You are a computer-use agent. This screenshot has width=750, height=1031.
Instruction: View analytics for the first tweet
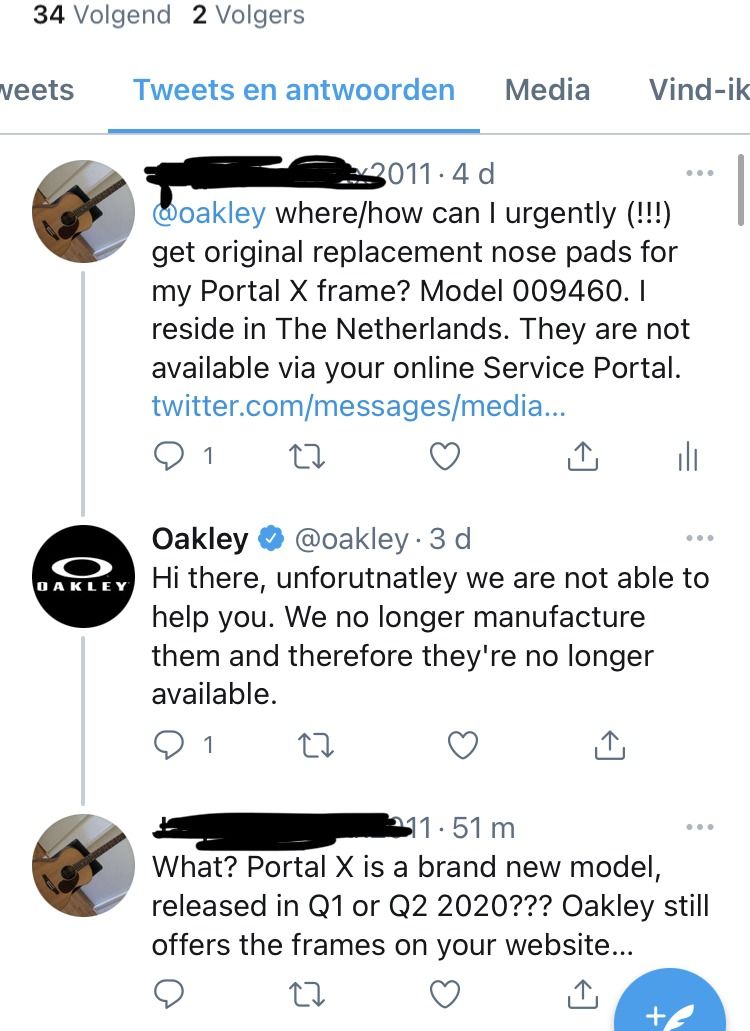pyautogui.click(x=688, y=456)
